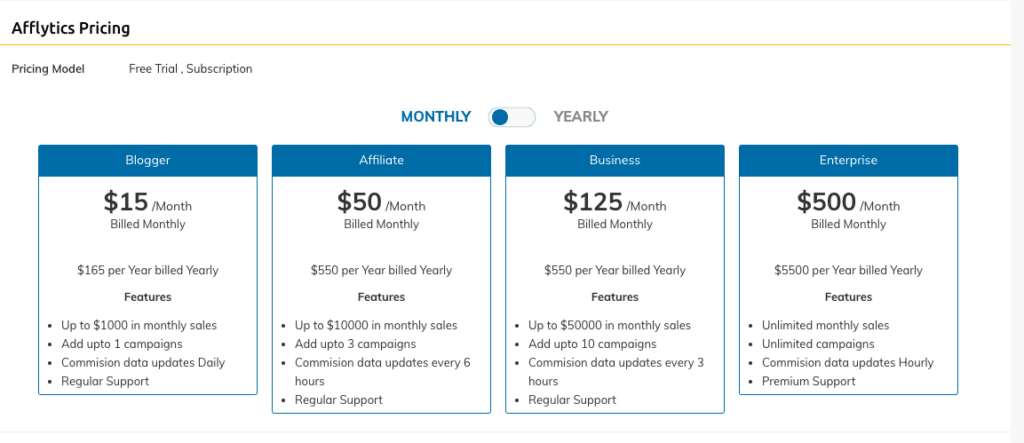Toggle the Monthly/Yearly billing switch

[512, 117]
